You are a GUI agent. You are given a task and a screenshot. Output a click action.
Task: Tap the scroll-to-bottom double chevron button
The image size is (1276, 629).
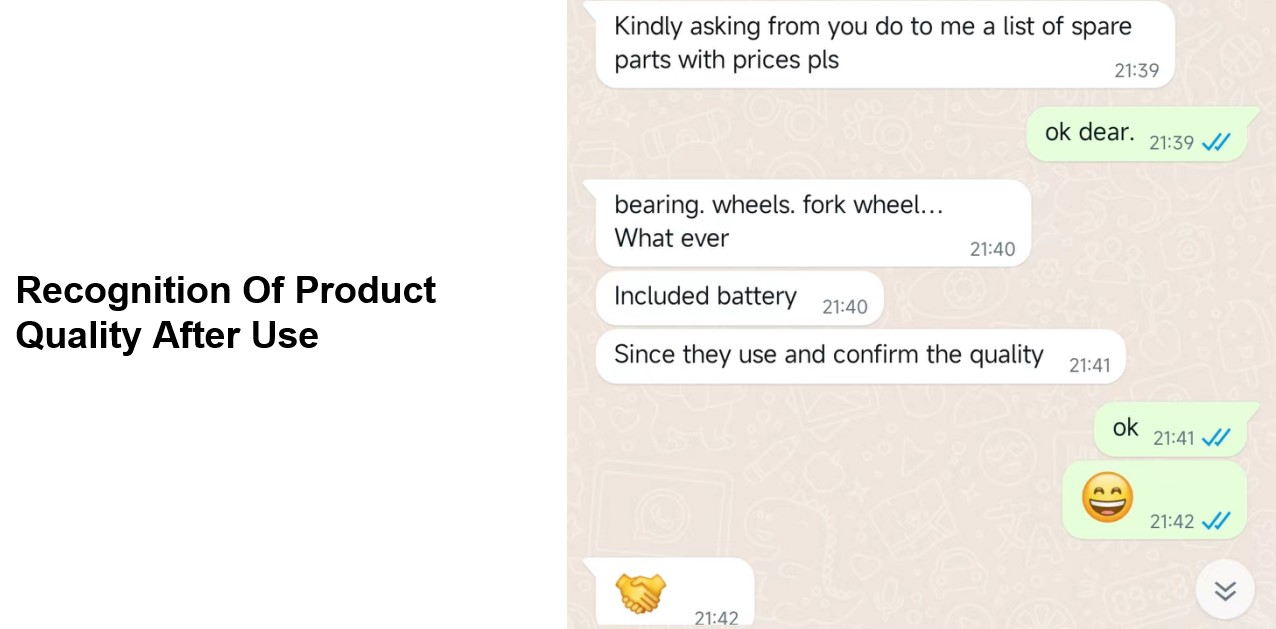coord(1225,590)
